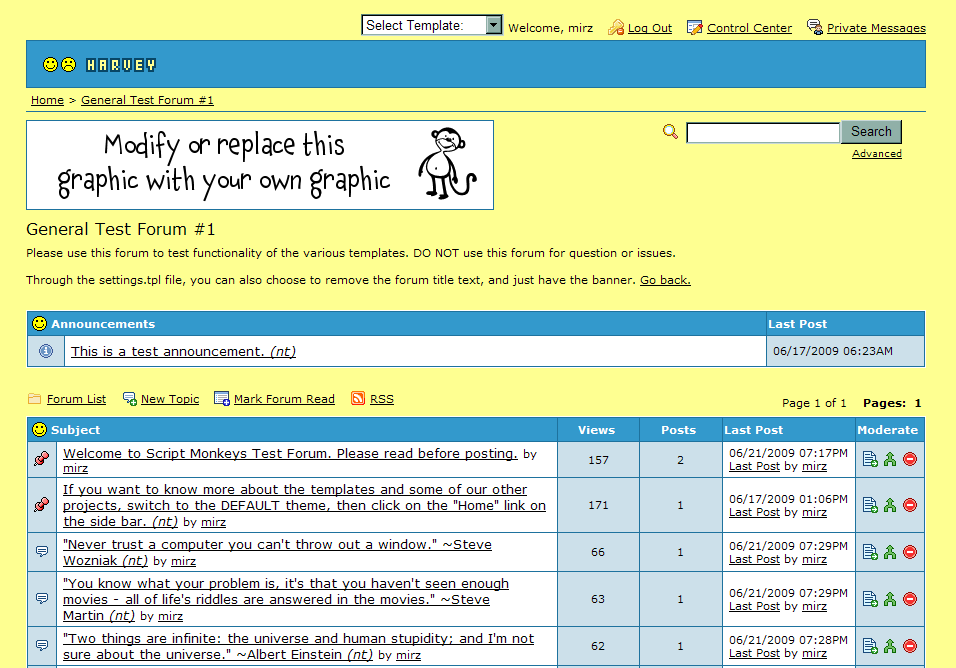The image size is (956, 668).
Task: Click the move icon in the Welcome to Script Monkeys row
Action: (870, 460)
